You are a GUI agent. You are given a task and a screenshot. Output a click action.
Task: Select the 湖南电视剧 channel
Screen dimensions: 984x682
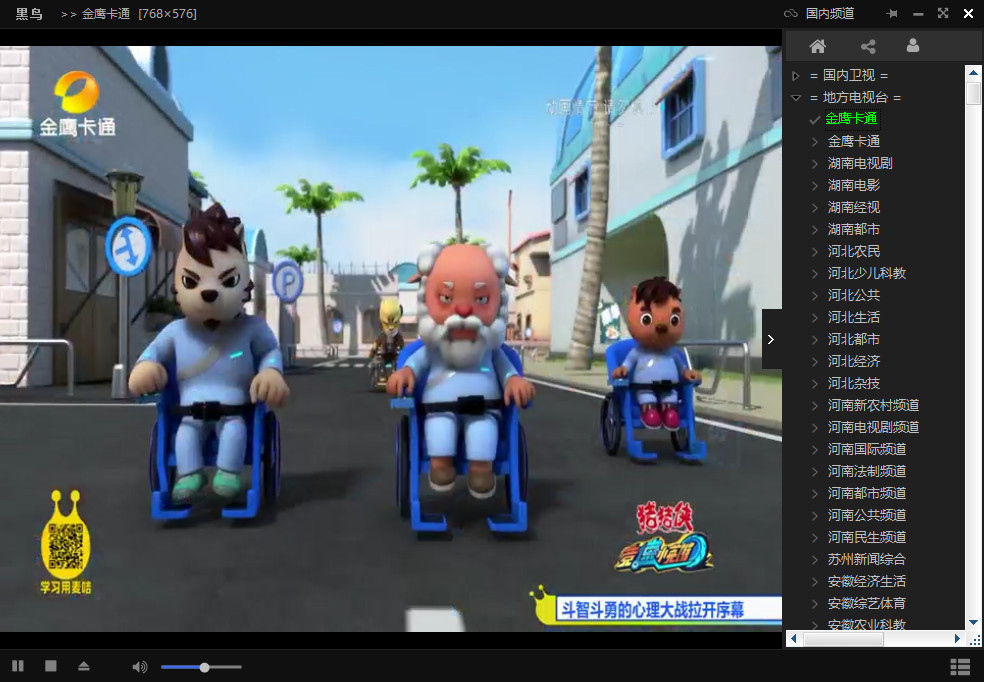[860, 163]
